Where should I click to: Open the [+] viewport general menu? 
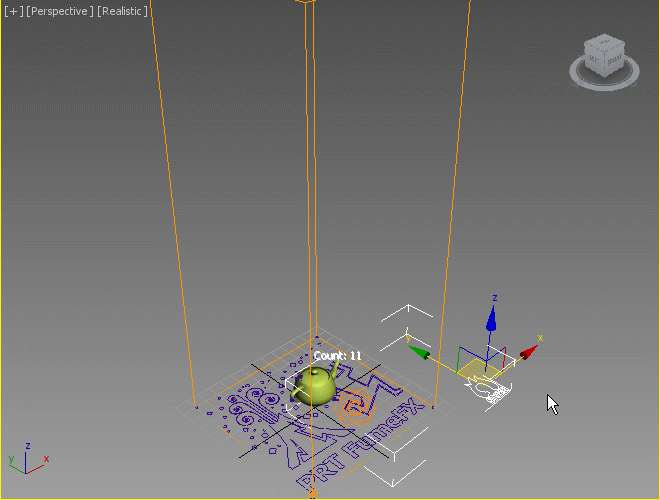12,11
